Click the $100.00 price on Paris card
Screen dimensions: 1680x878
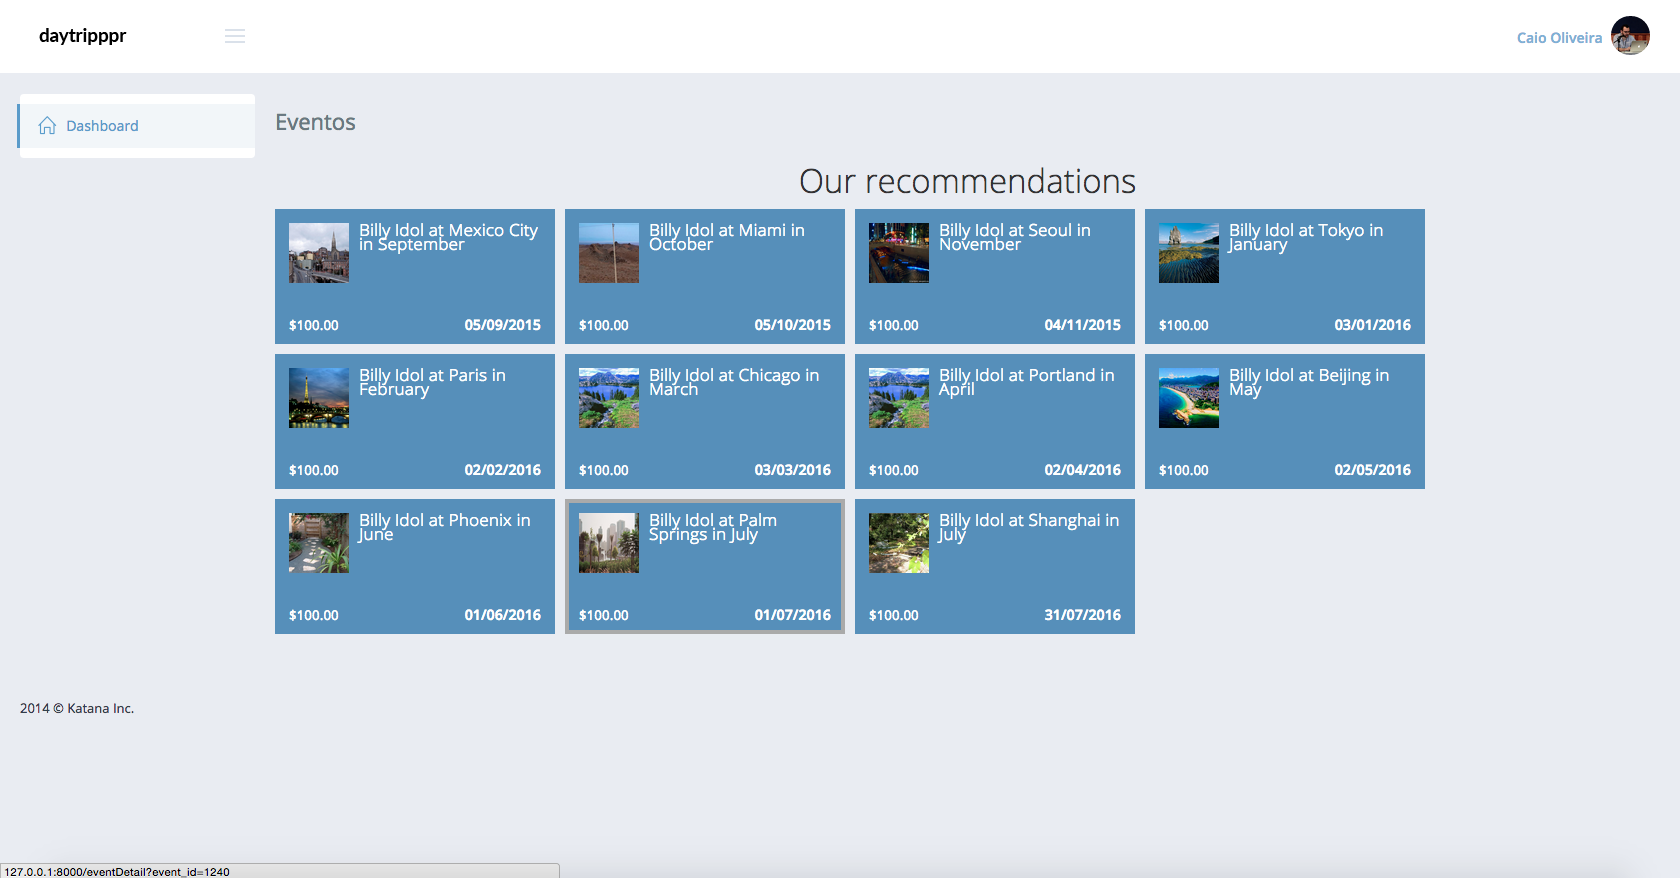pos(314,470)
